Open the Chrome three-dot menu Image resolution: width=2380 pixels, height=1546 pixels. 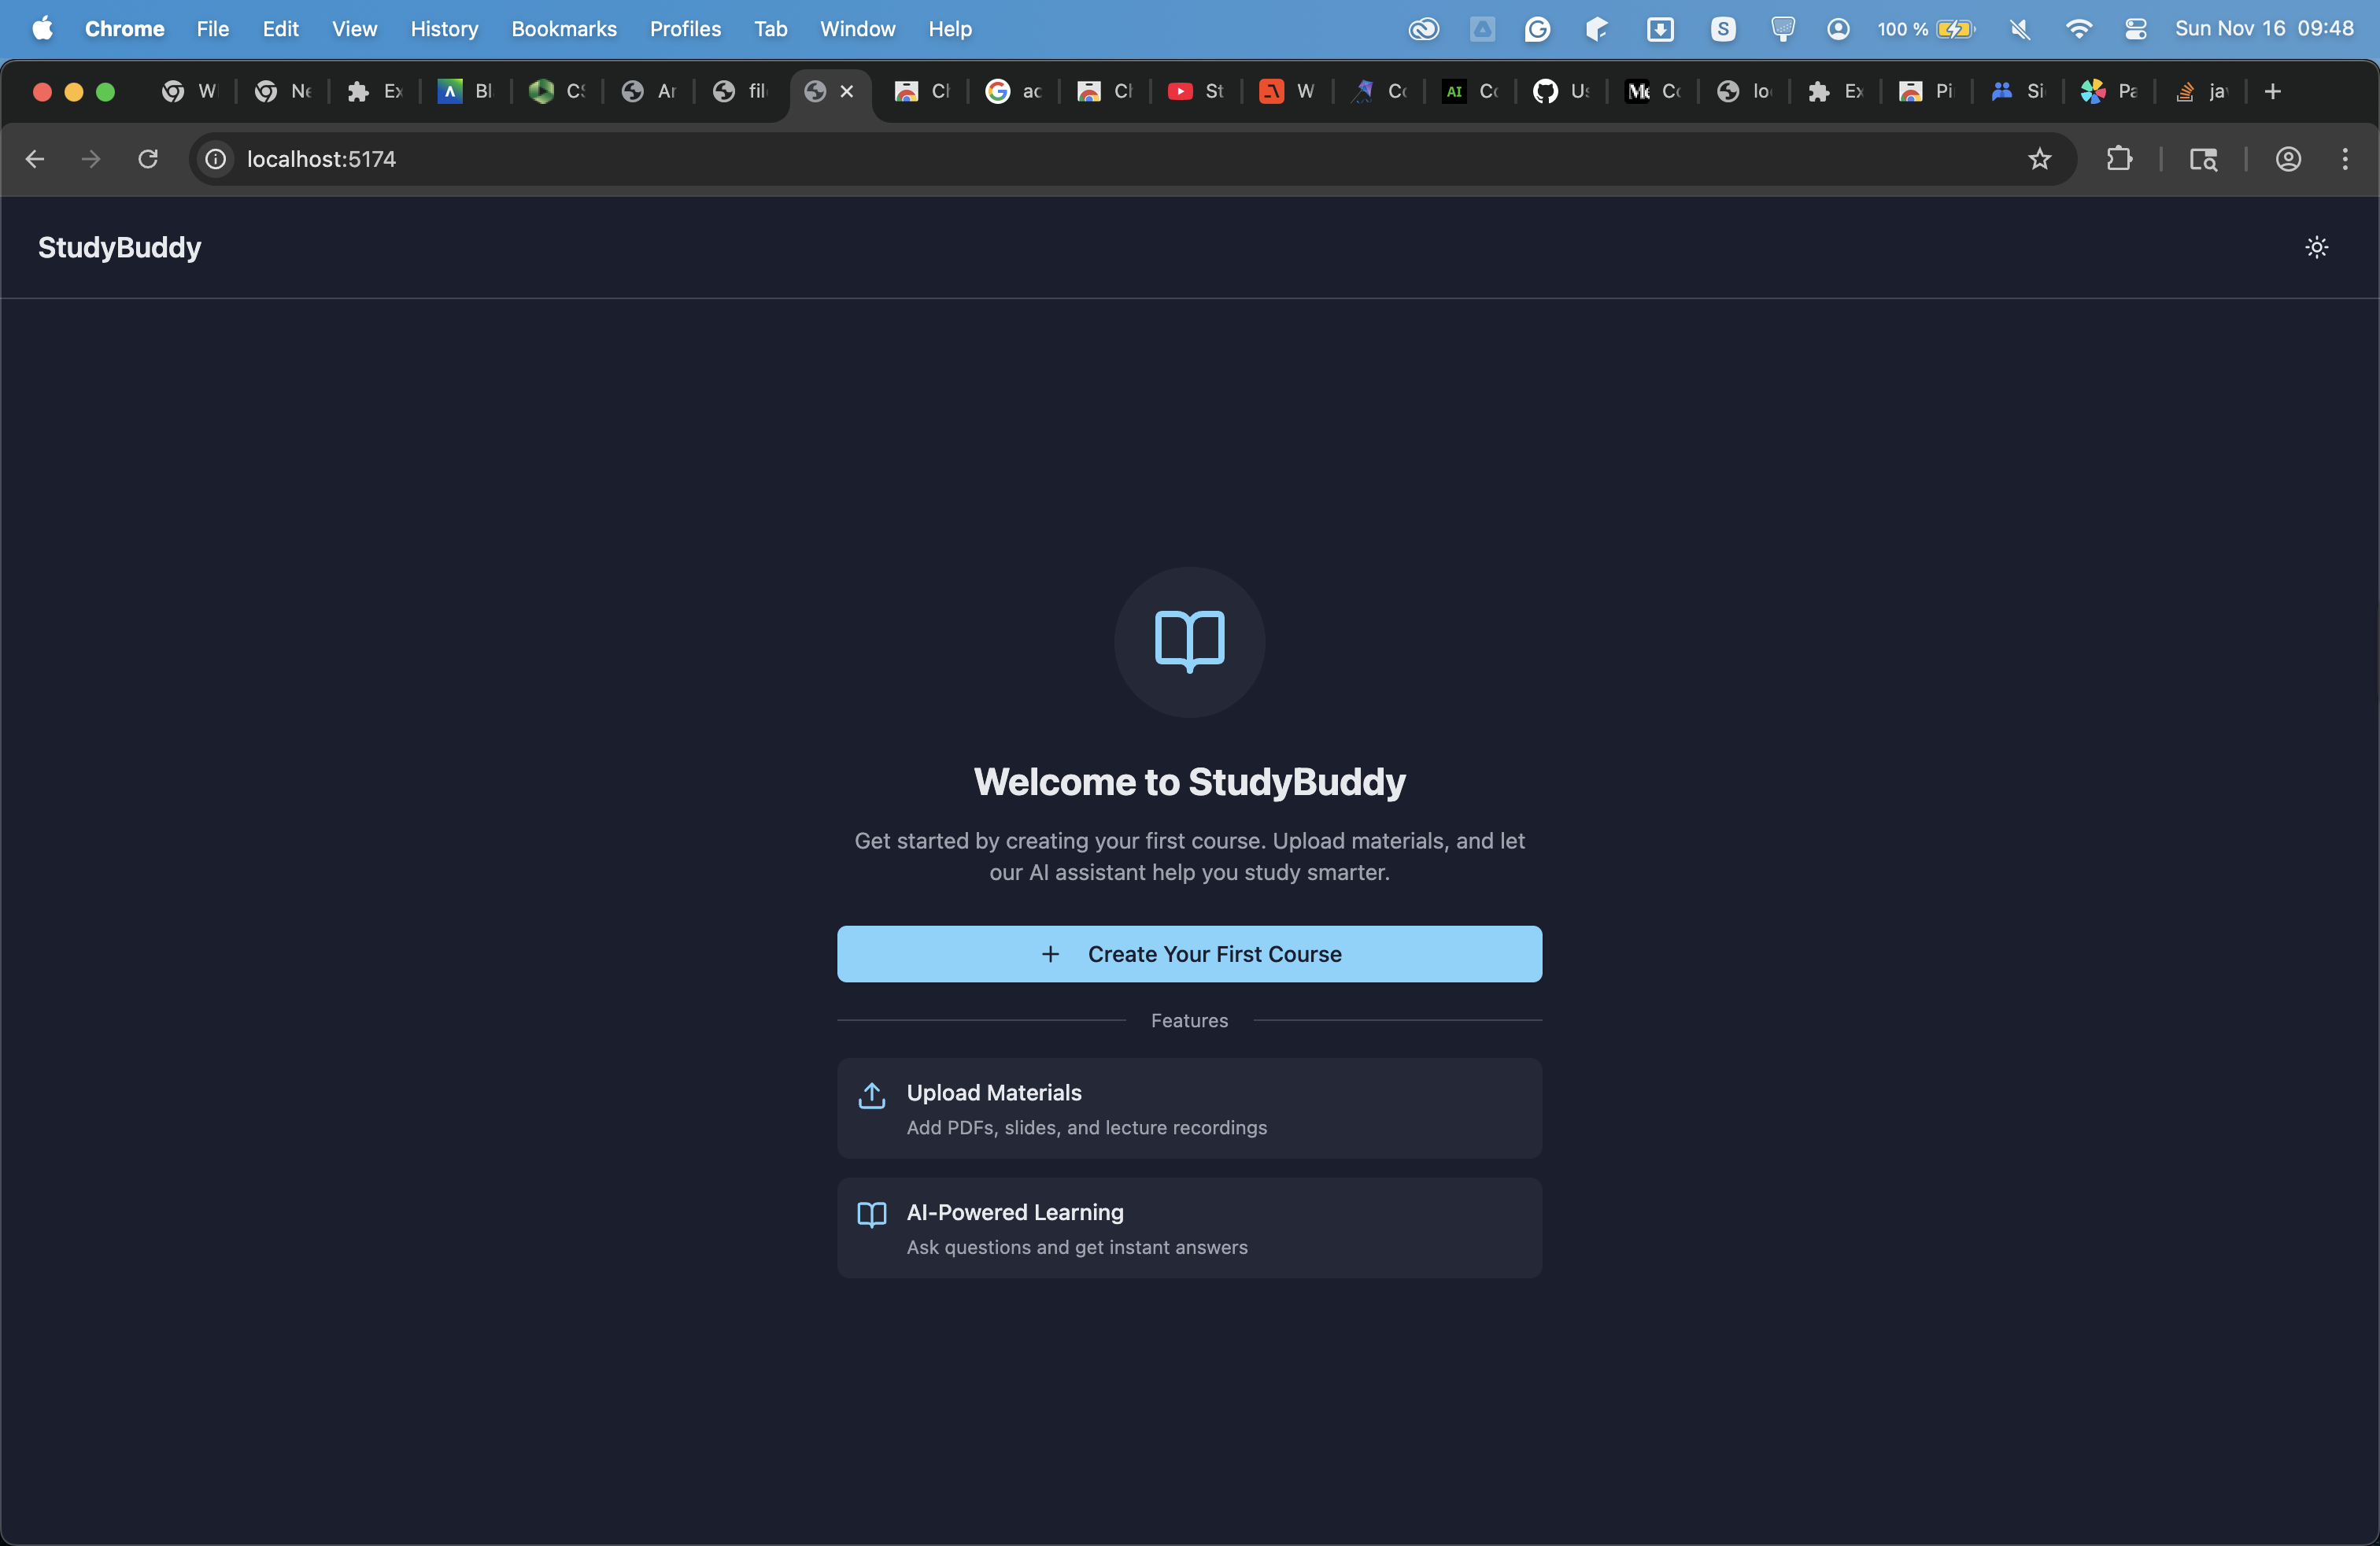point(2344,159)
